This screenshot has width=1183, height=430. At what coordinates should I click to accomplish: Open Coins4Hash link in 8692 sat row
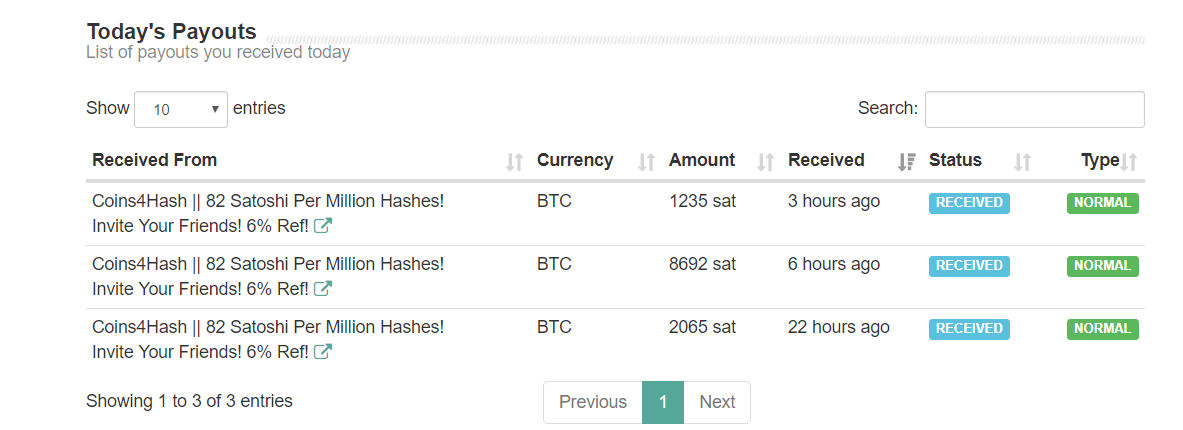tap(268, 276)
